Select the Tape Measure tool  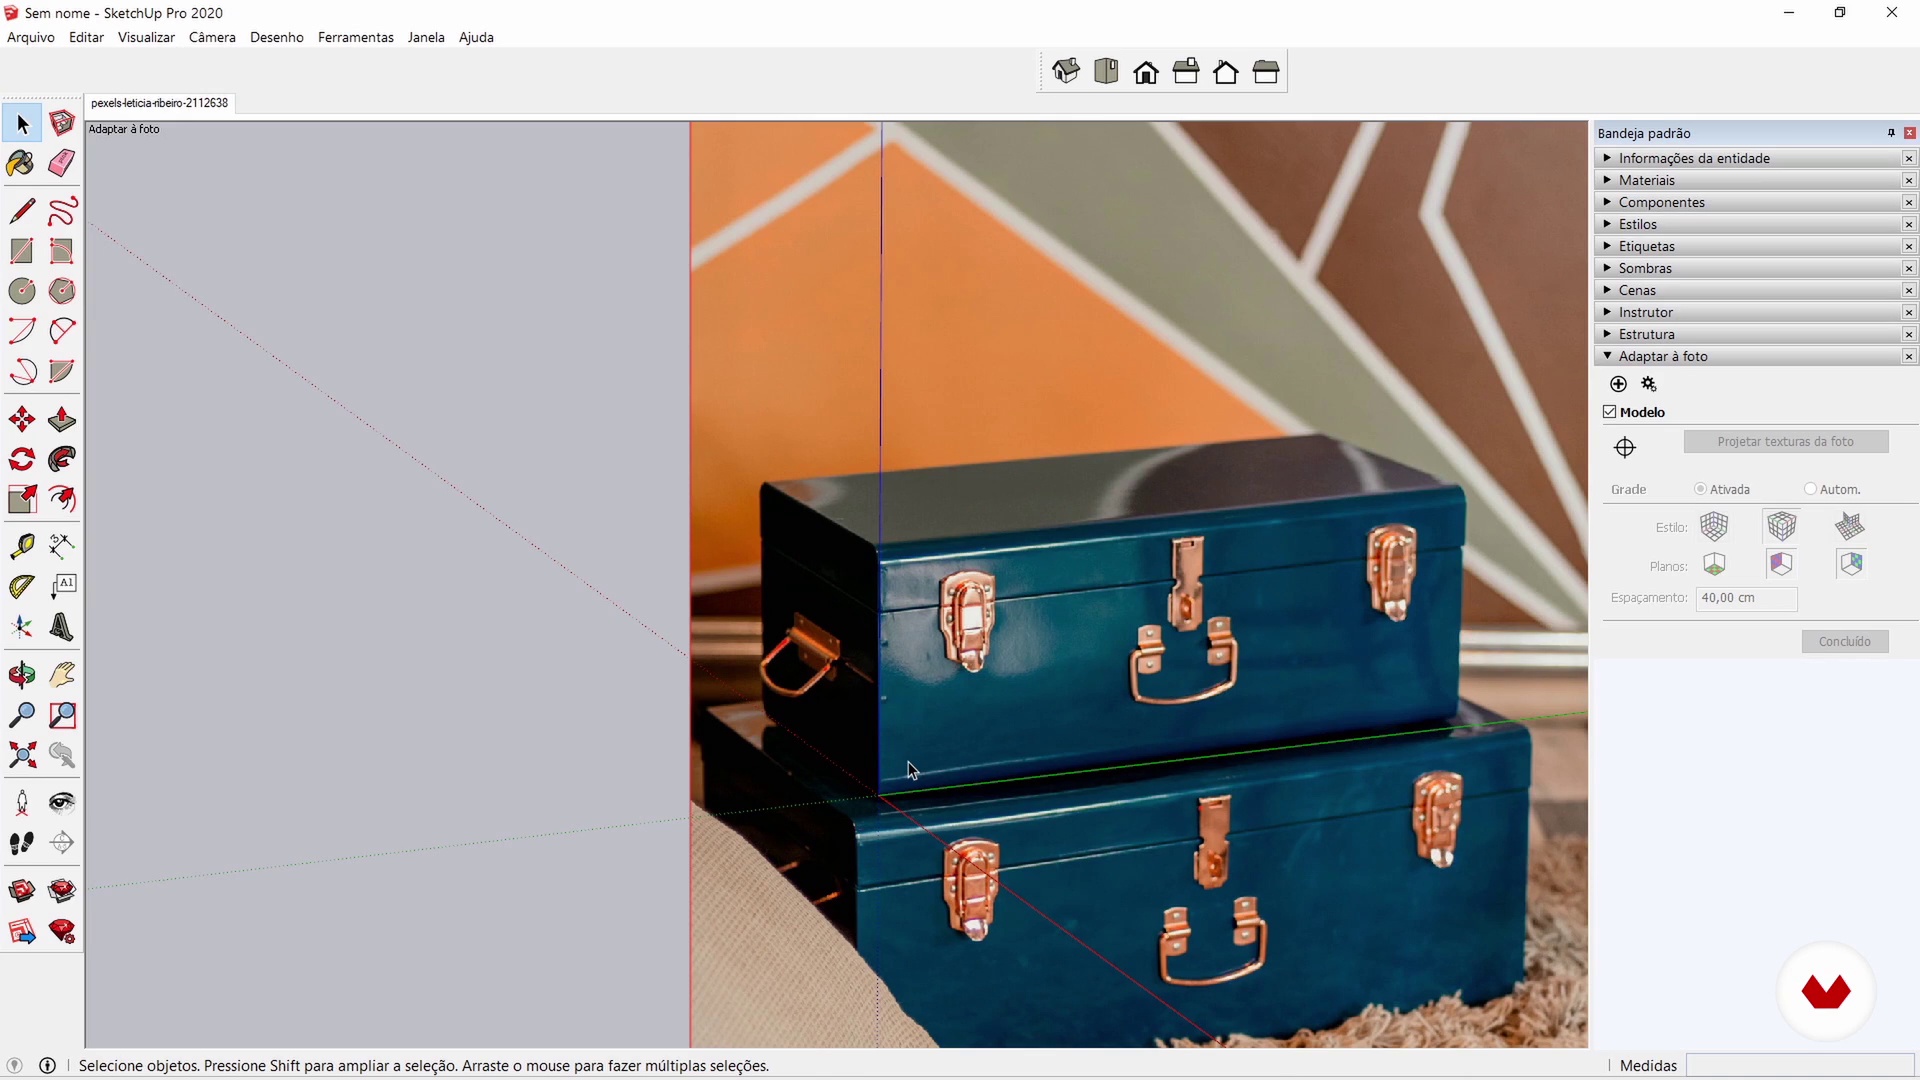pos(22,546)
